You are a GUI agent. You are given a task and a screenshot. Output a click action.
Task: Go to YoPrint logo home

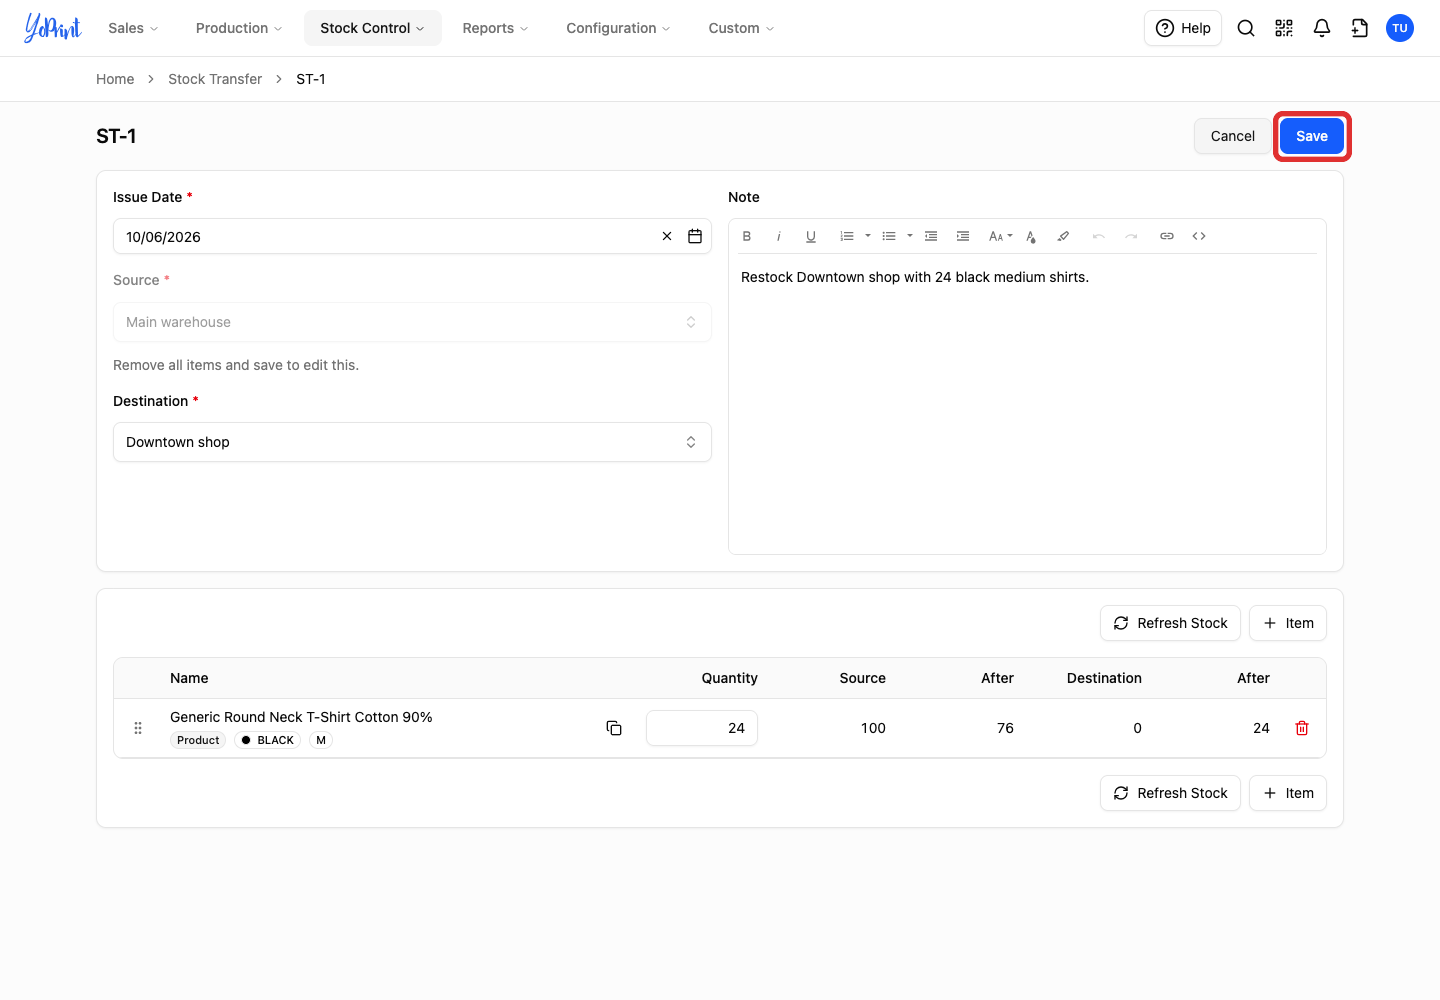[52, 27]
